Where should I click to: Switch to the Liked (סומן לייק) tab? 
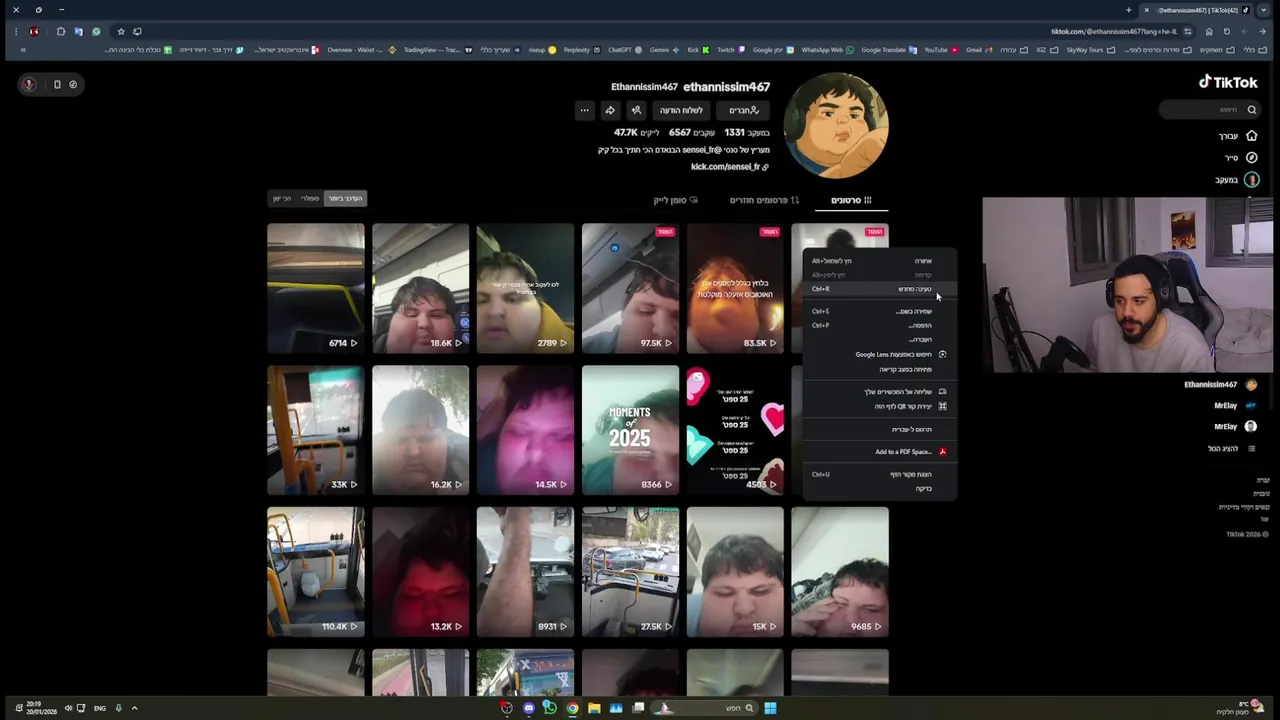(676, 200)
